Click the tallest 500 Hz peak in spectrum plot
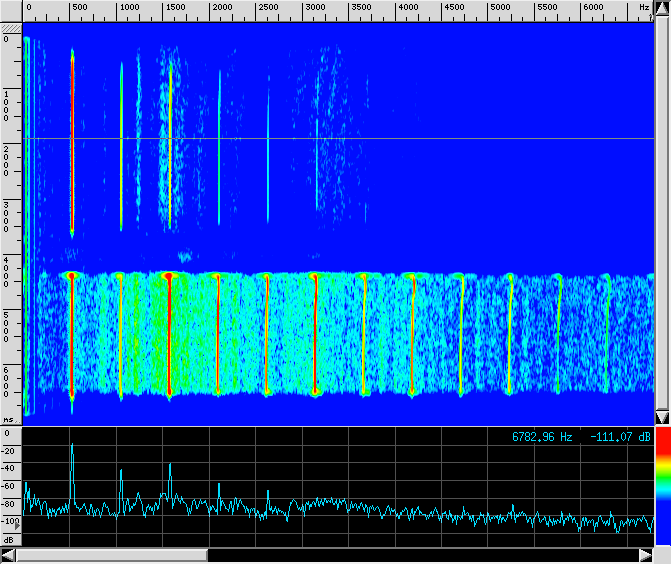This screenshot has height=564, width=671. click(x=72, y=447)
